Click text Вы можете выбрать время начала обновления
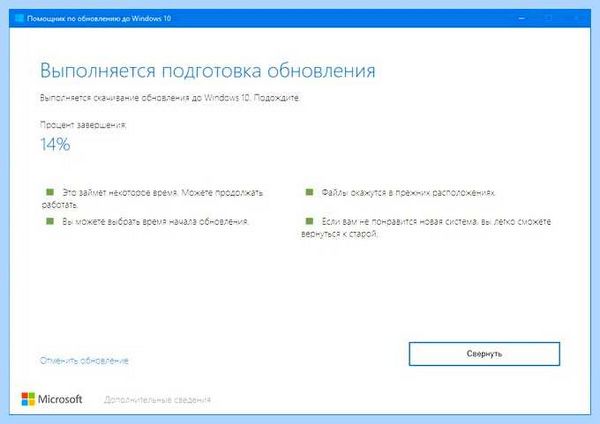 point(156,222)
